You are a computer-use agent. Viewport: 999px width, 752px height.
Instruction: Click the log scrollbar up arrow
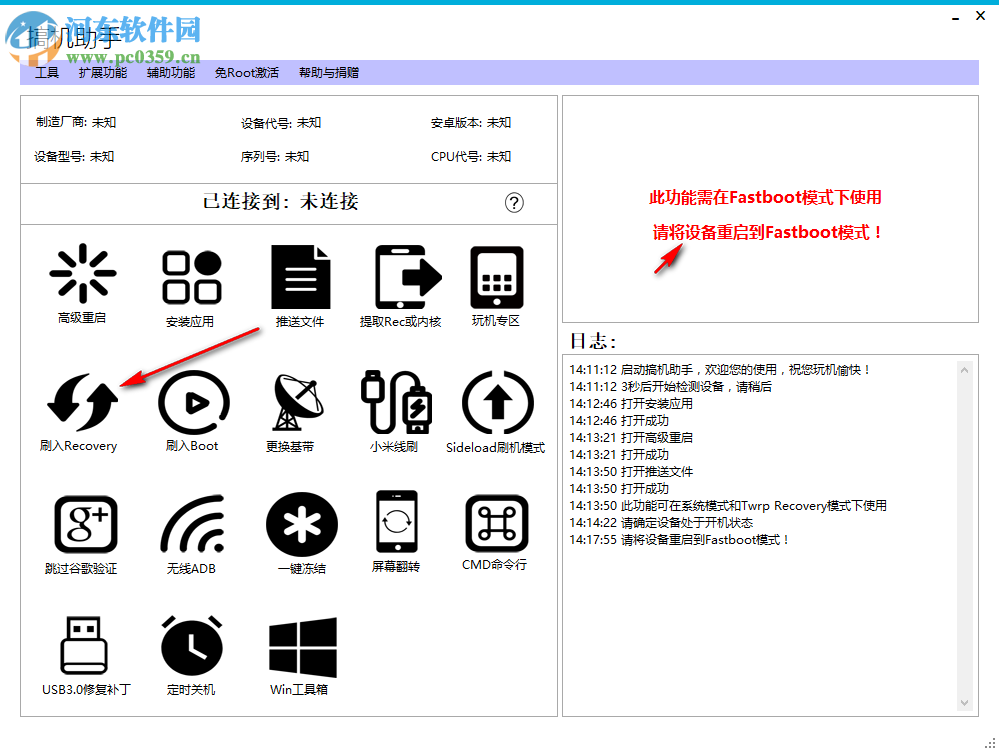pos(965,370)
